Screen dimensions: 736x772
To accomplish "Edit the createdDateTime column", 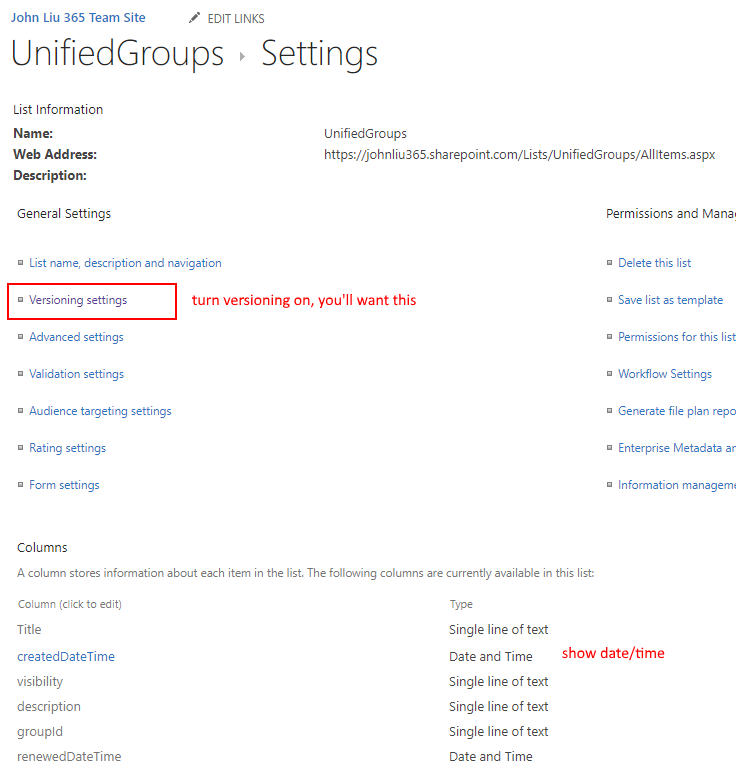I will coord(66,657).
